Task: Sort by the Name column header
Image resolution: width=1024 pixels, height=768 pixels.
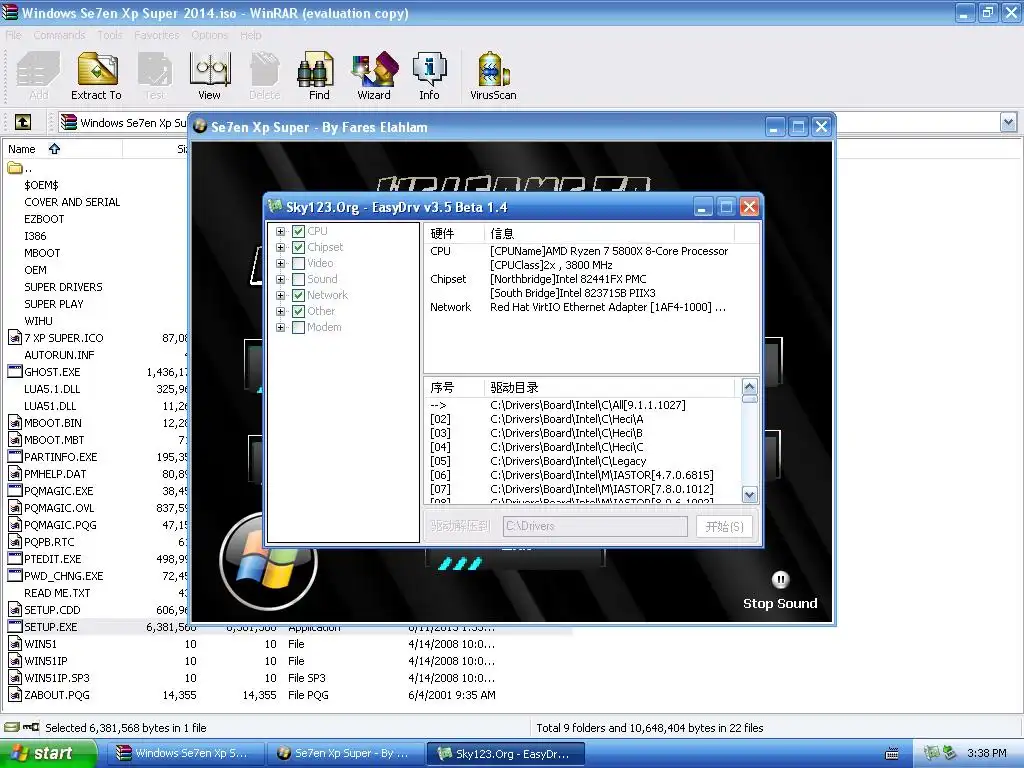Action: point(62,149)
